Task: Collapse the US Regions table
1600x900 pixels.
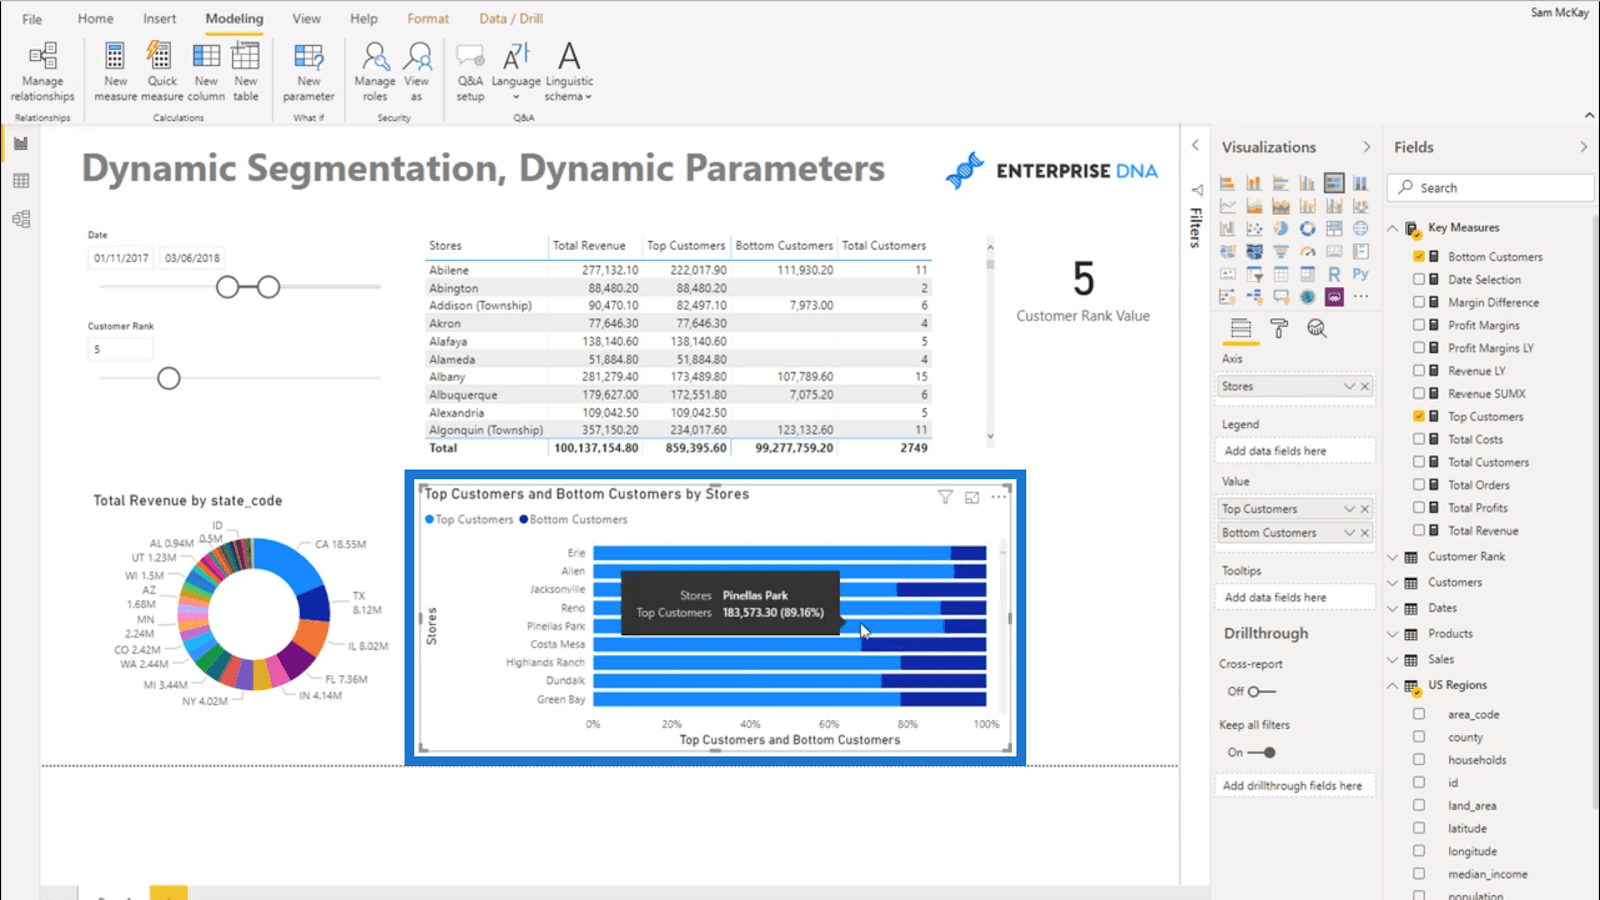Action: (x=1393, y=686)
